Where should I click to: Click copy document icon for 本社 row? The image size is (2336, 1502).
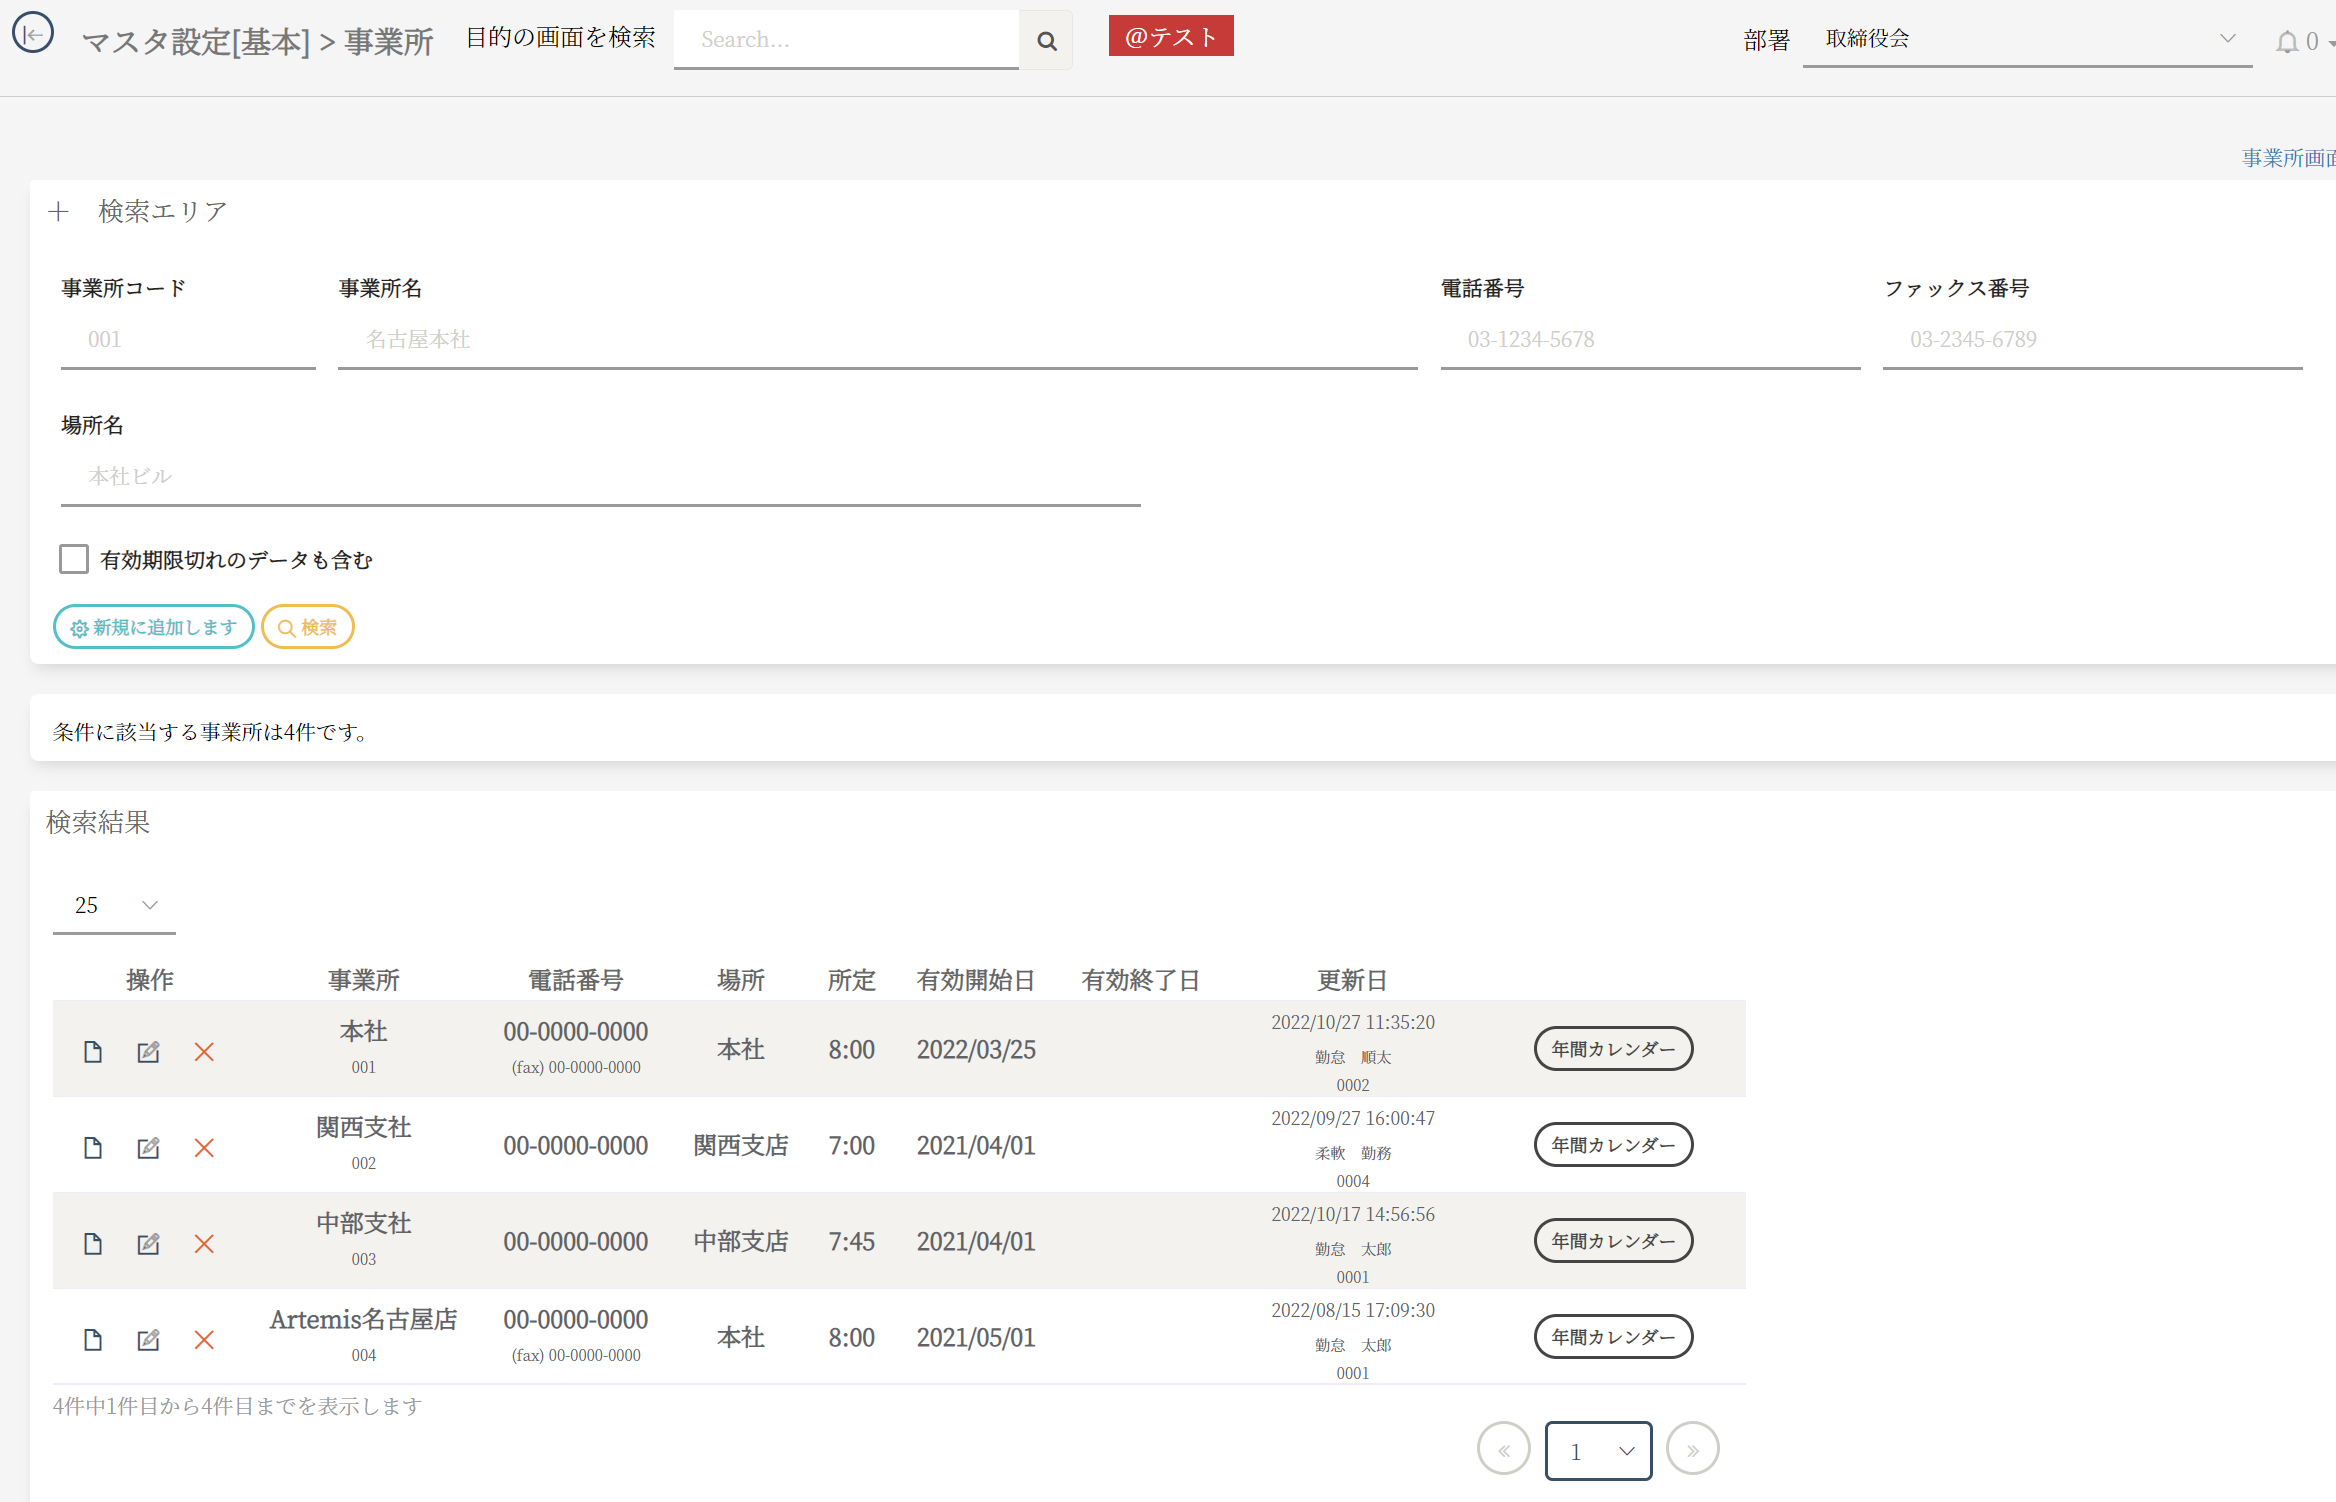(93, 1052)
